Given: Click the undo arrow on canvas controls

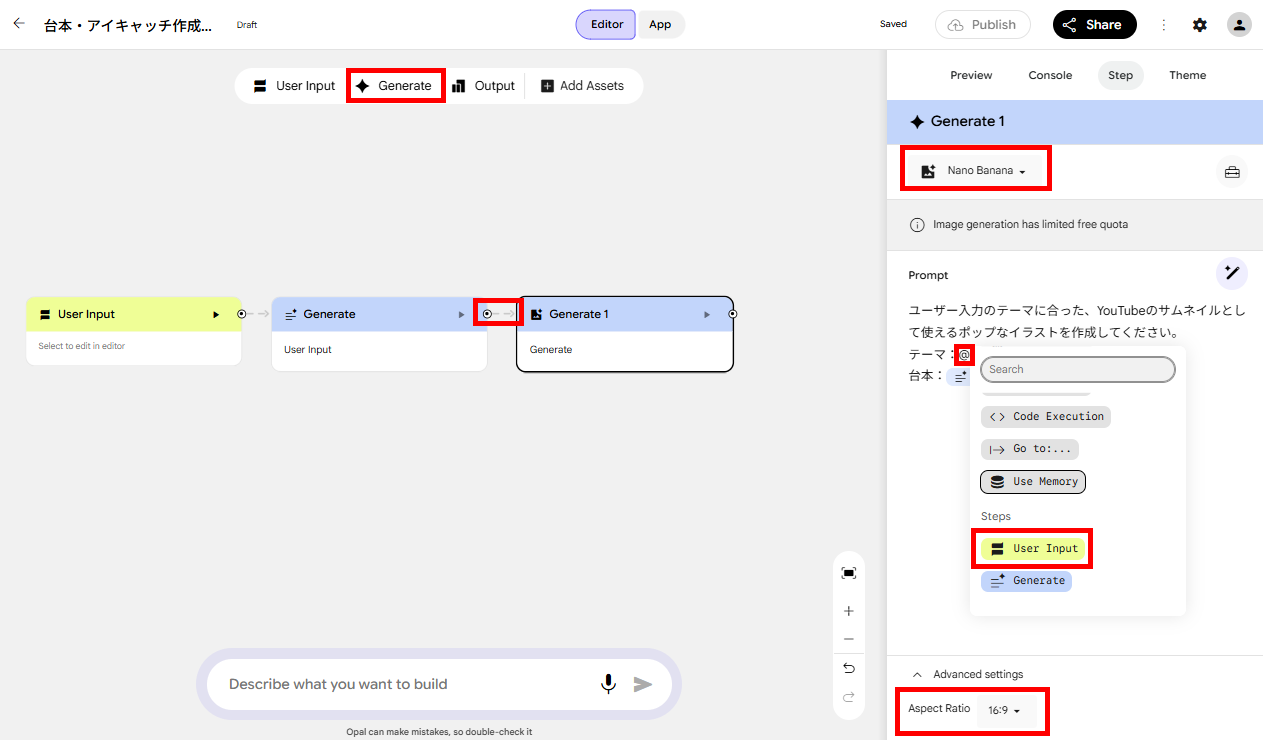Looking at the screenshot, I should (x=849, y=667).
